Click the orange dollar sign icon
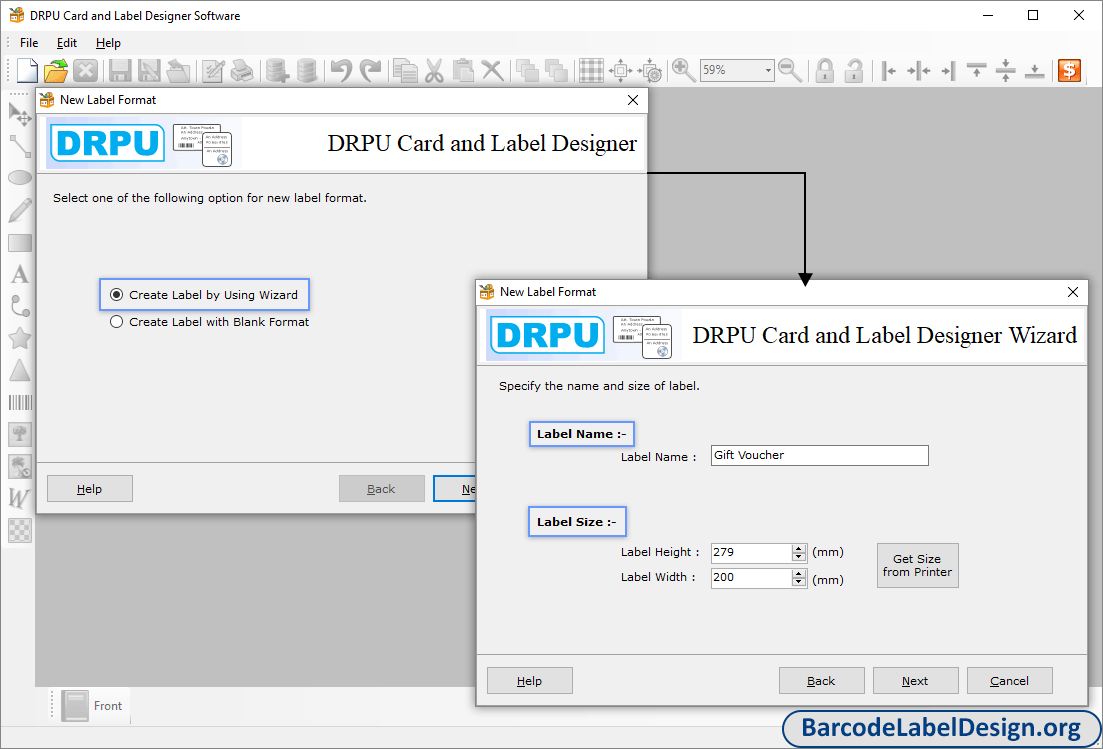The height and width of the screenshot is (749, 1103). tap(1069, 70)
